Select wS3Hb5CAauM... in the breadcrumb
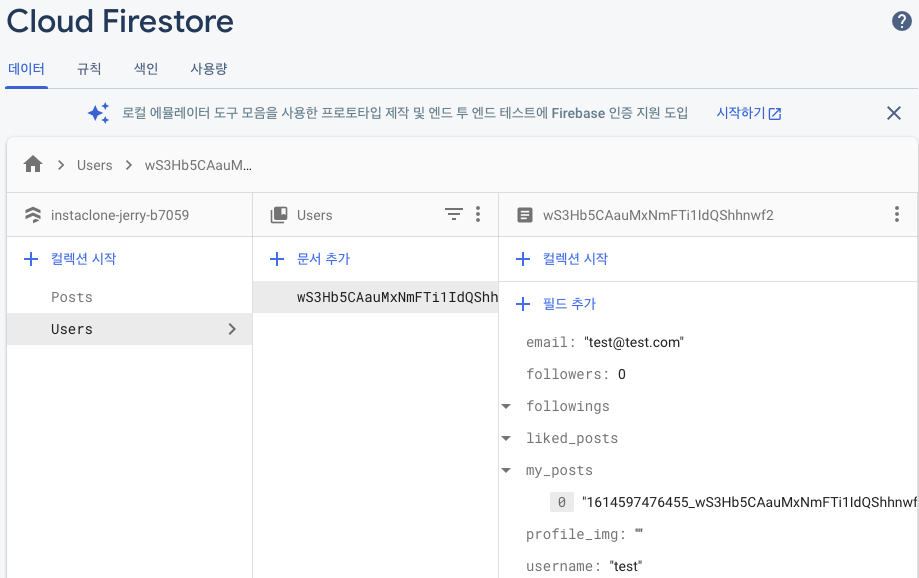Viewport: 919px width, 578px height. tap(198, 165)
